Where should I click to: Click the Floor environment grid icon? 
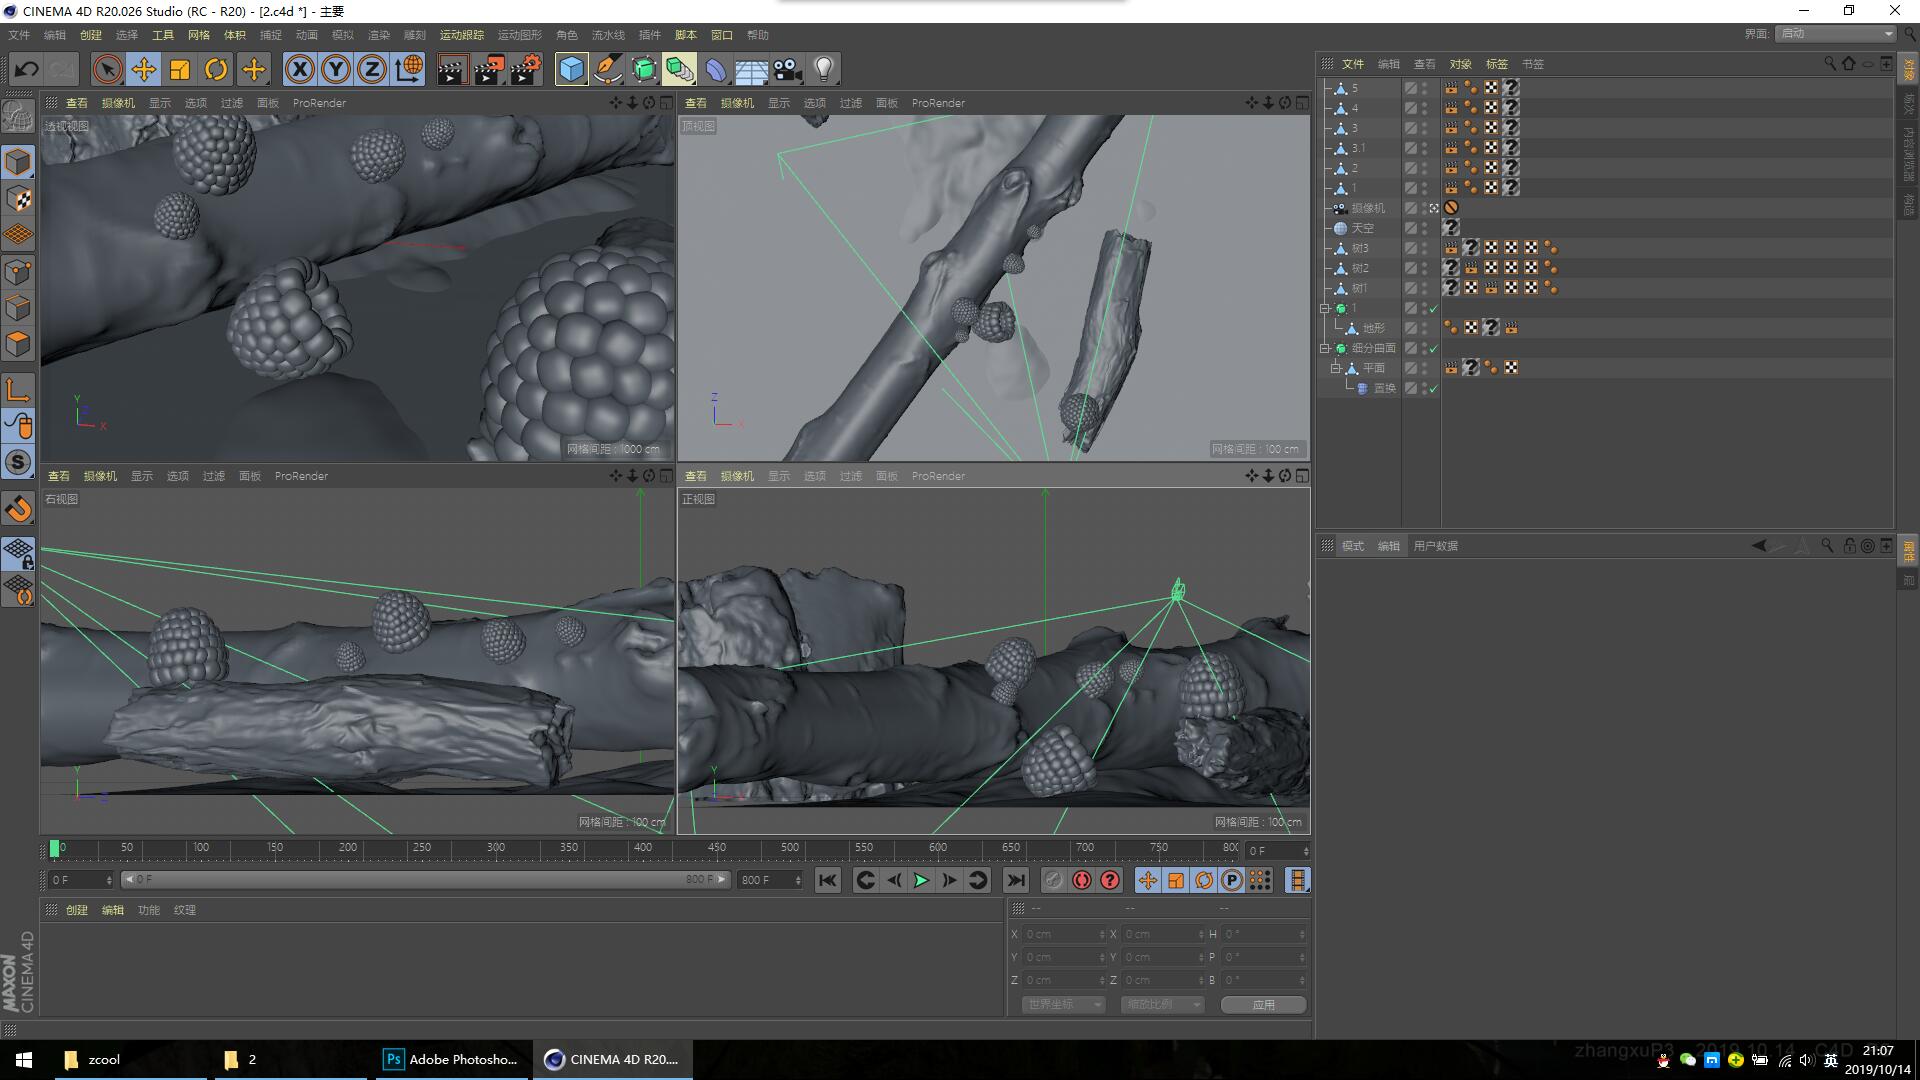pos(751,69)
